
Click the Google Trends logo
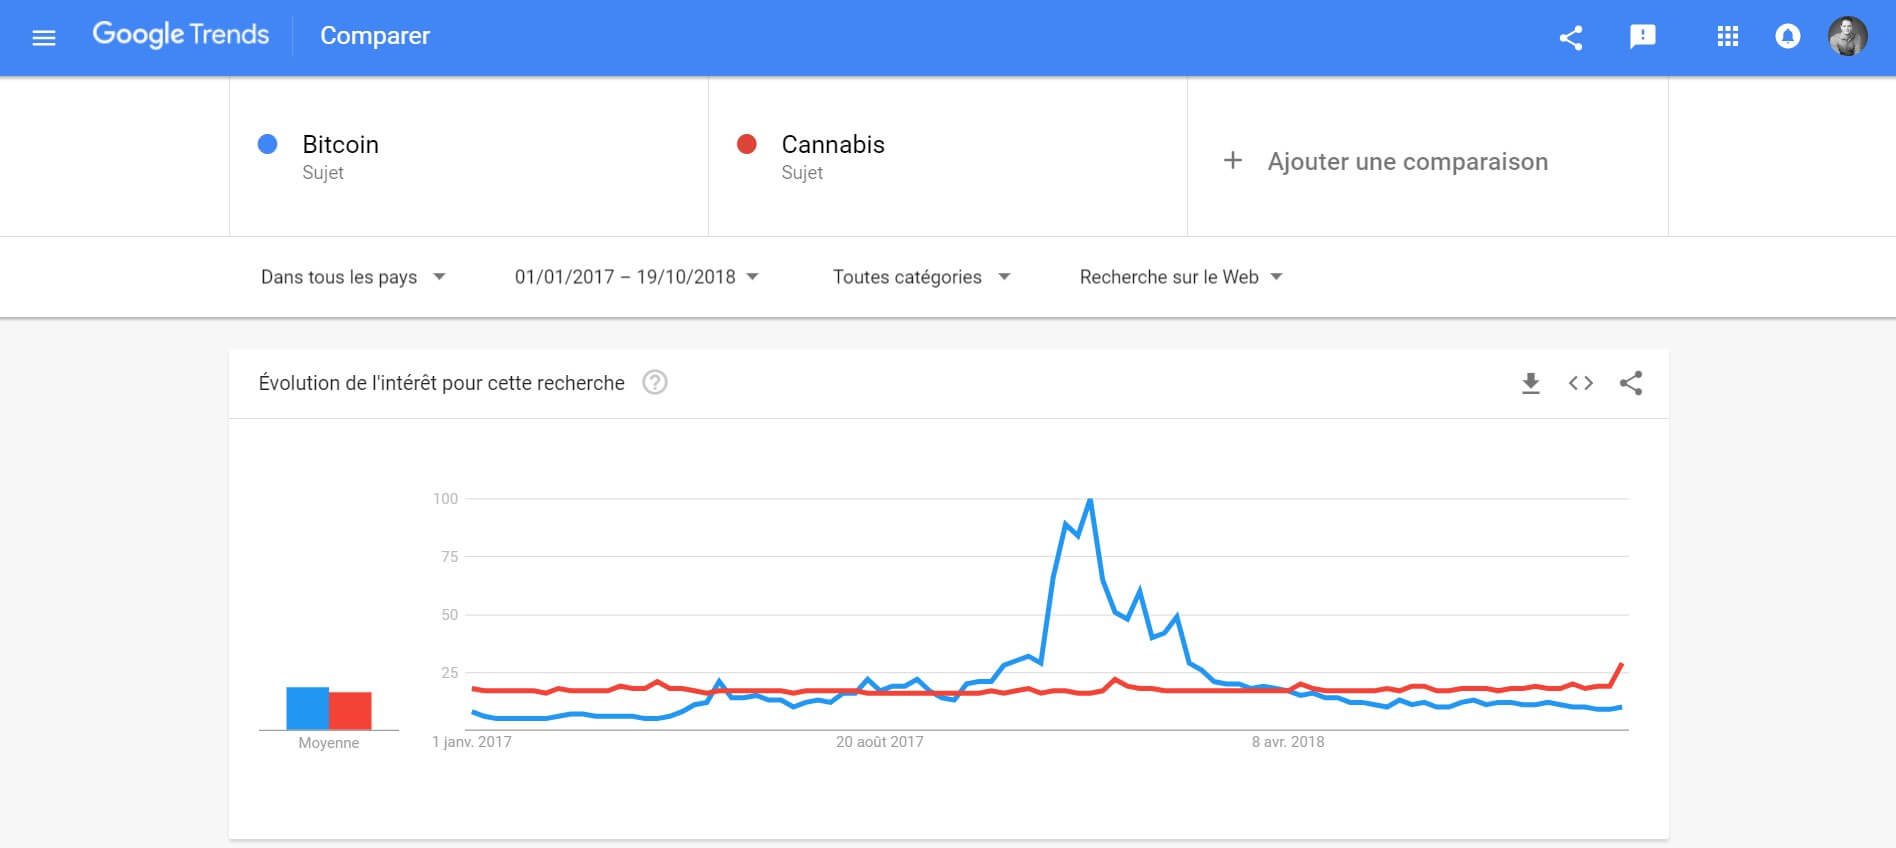point(181,35)
